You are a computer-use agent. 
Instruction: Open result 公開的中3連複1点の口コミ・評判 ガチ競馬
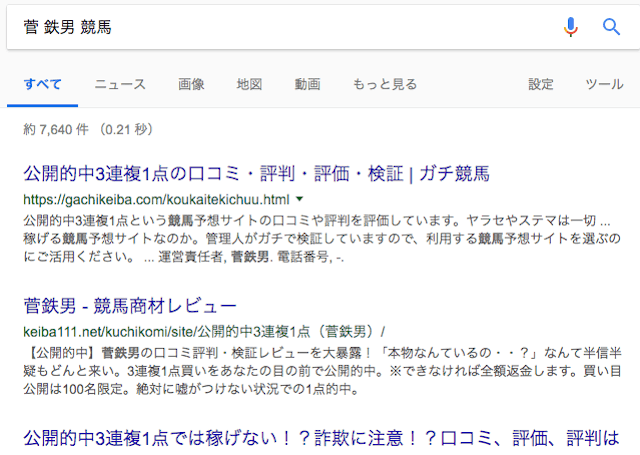pos(256,174)
